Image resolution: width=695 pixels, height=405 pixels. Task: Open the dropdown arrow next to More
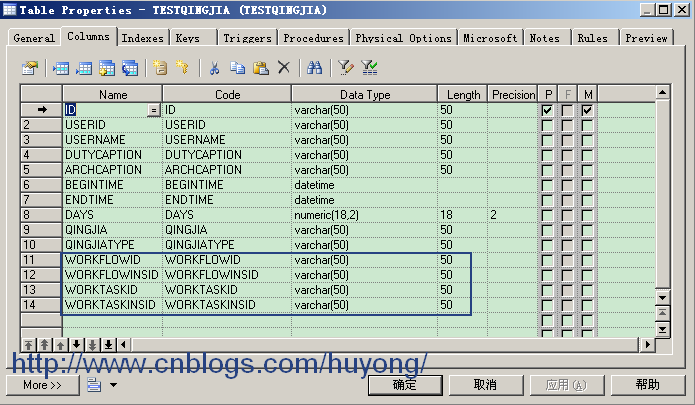tap(113, 385)
